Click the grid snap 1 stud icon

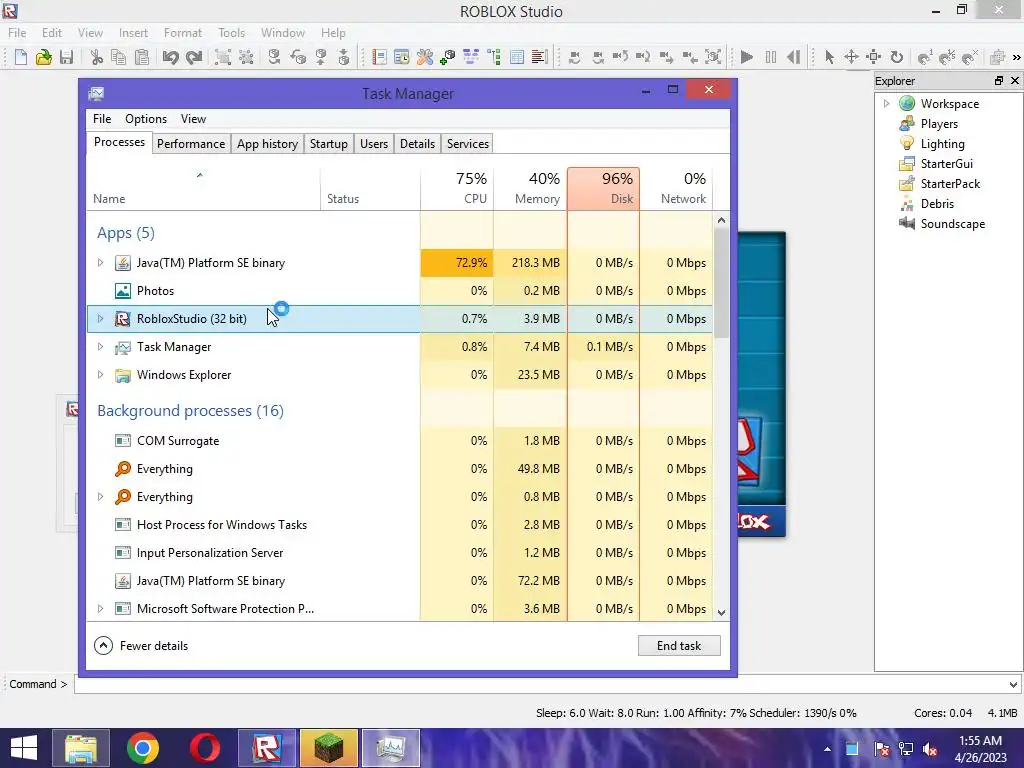925,57
